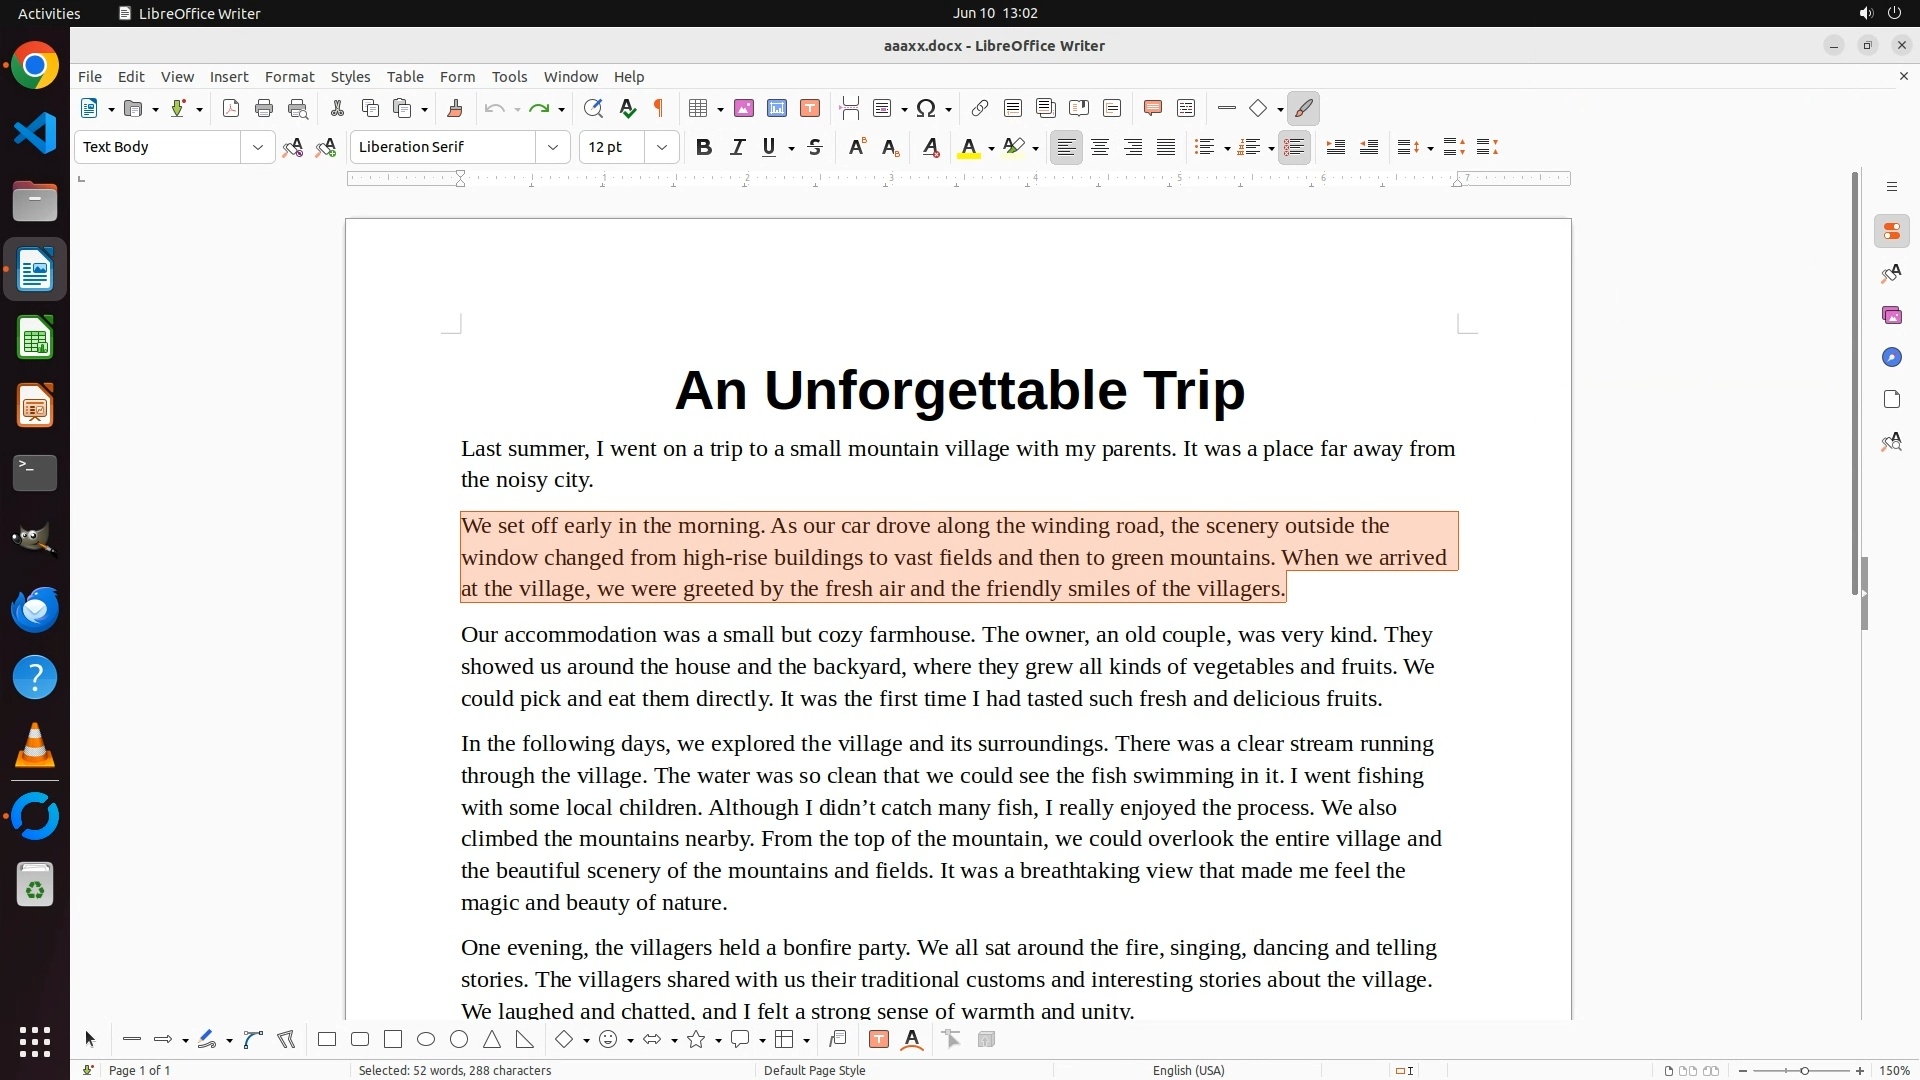
Task: Open the sidebar Gallery panel icon
Action: 1891,315
